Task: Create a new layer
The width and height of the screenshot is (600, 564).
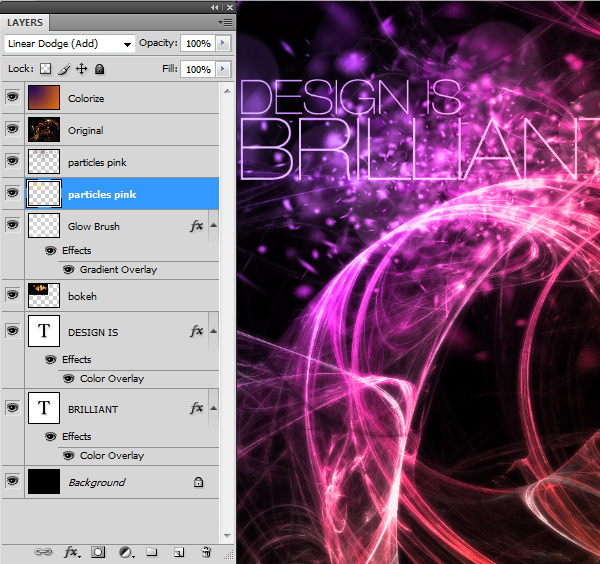Action: tap(178, 551)
